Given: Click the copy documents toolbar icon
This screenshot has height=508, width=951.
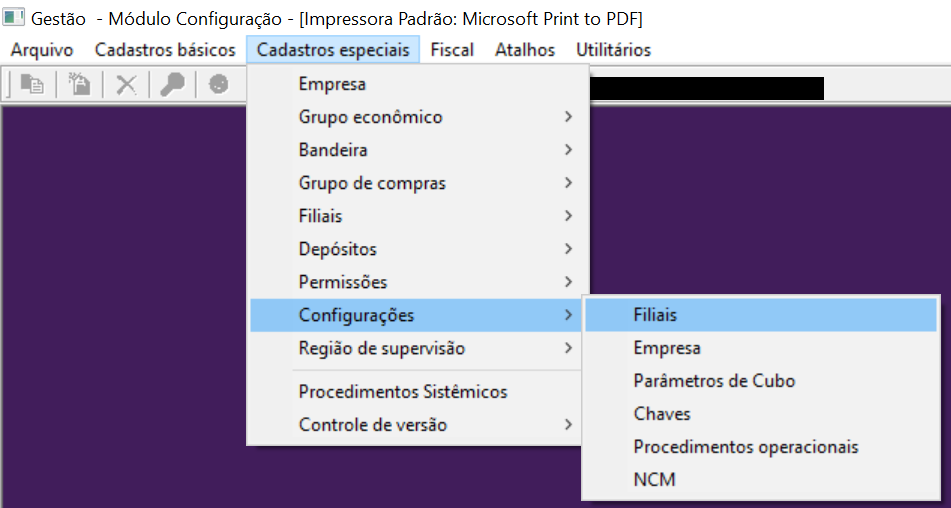Looking at the screenshot, I should point(32,85).
